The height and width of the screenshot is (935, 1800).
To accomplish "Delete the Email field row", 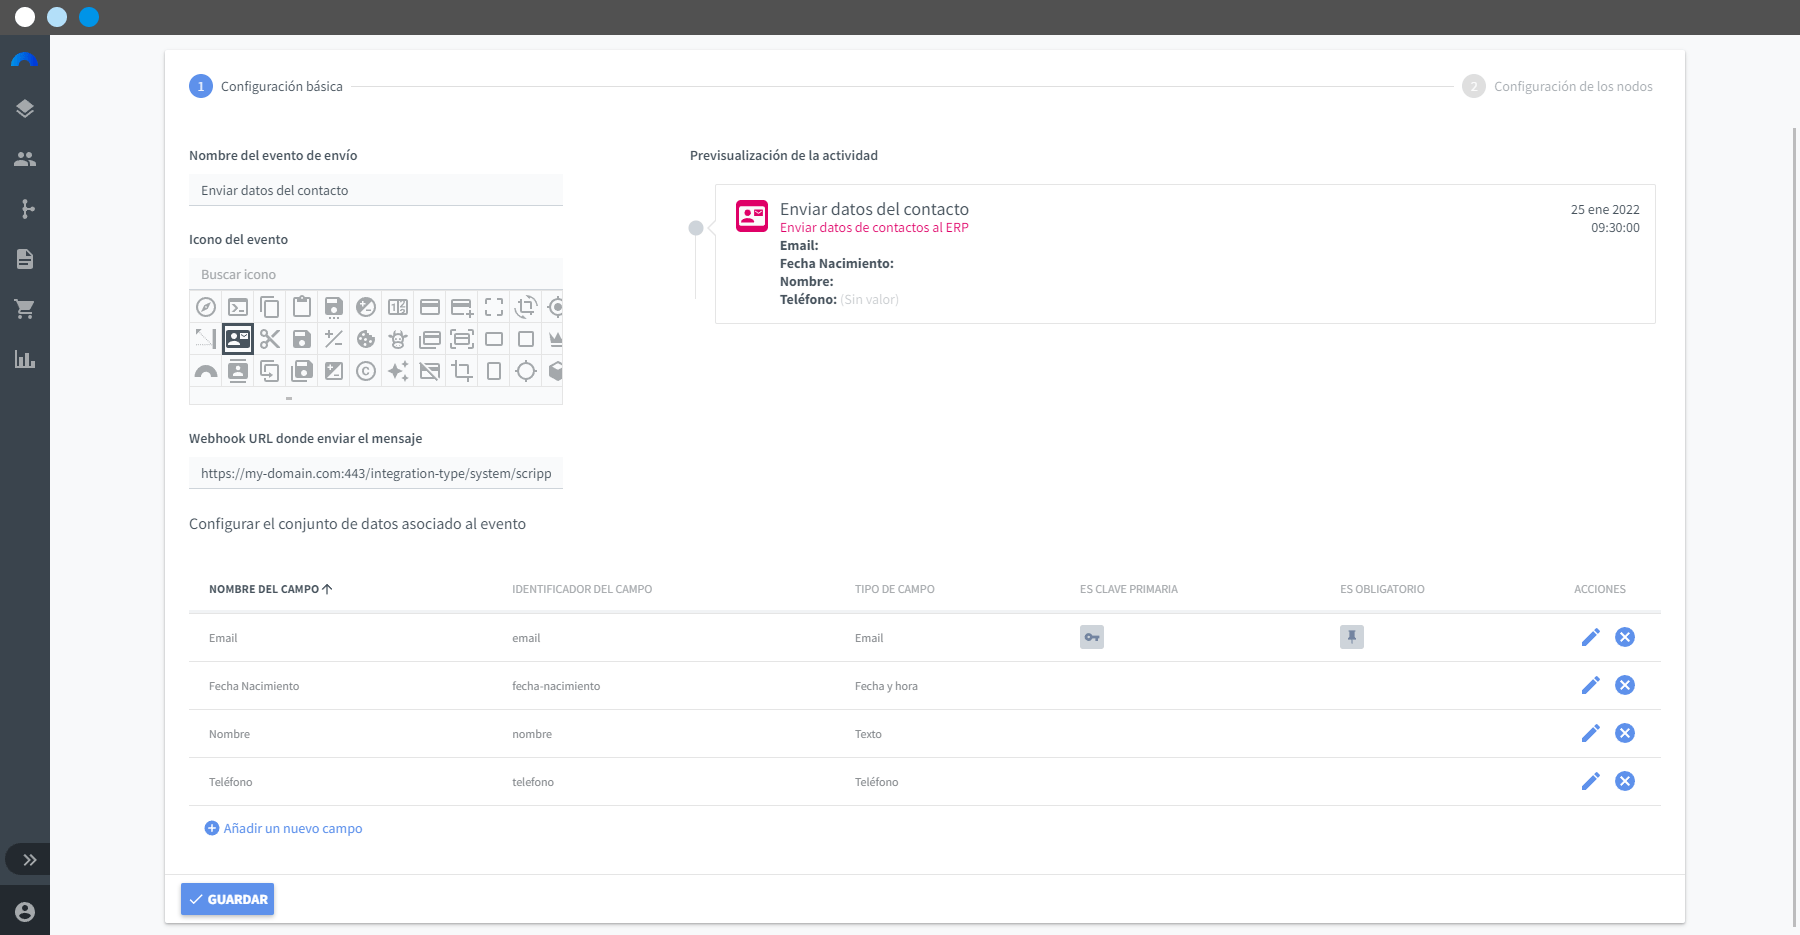I will click(1625, 637).
